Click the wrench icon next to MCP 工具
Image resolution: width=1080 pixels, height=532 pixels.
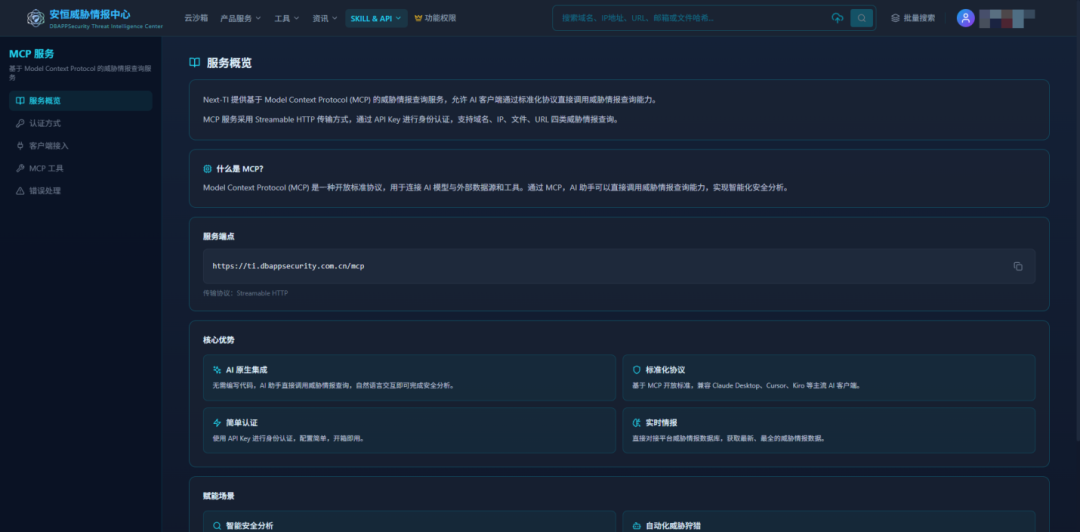coord(20,168)
